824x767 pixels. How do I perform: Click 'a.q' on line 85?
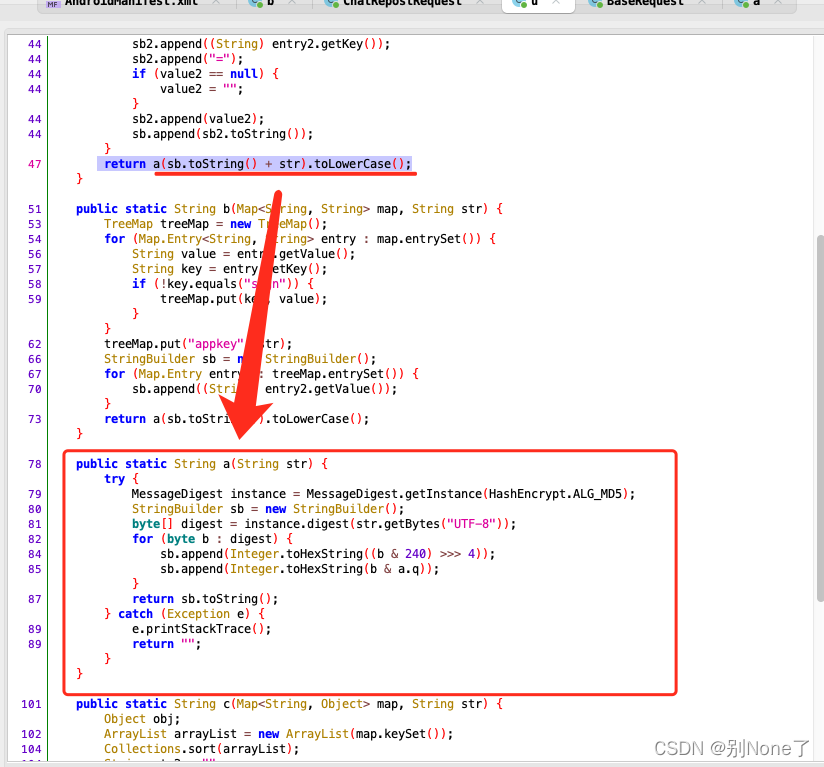click(x=408, y=569)
